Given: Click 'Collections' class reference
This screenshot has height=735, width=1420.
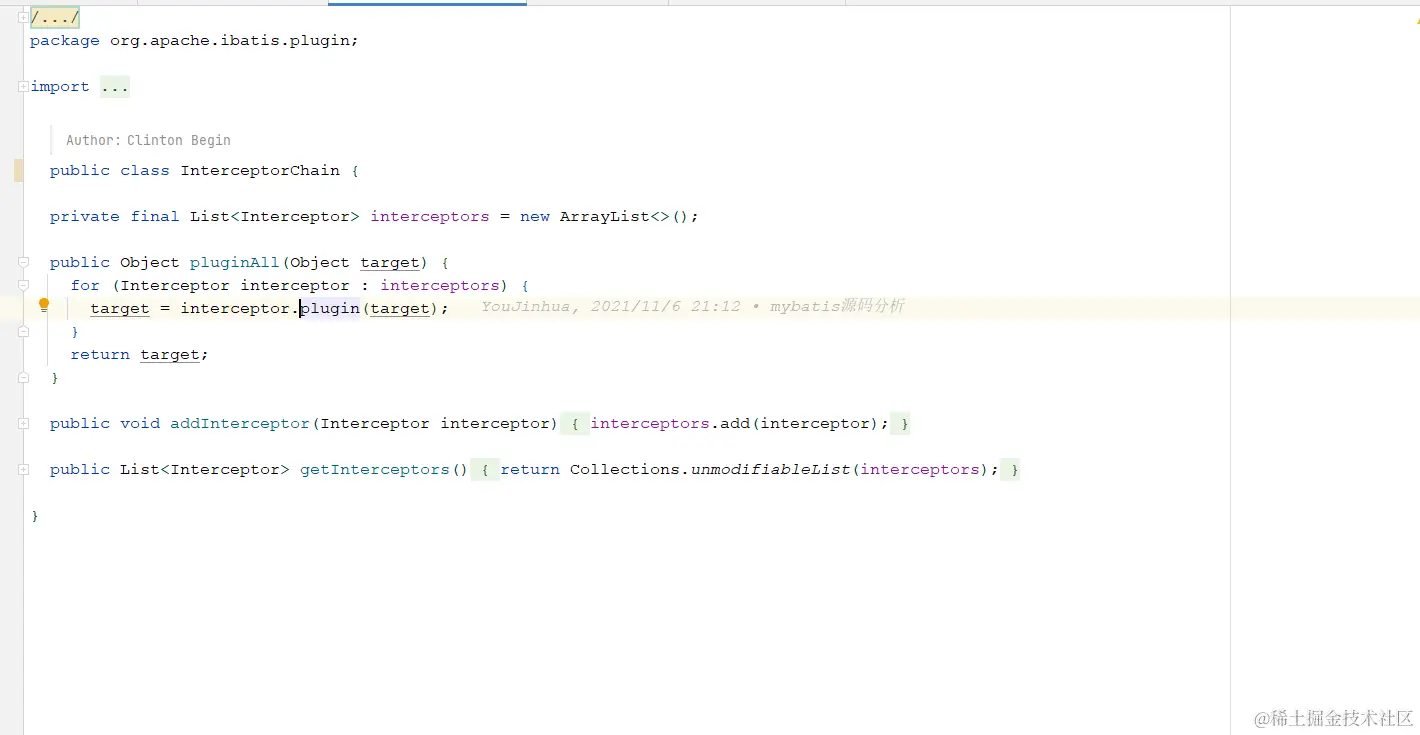Looking at the screenshot, I should click(x=625, y=470).
